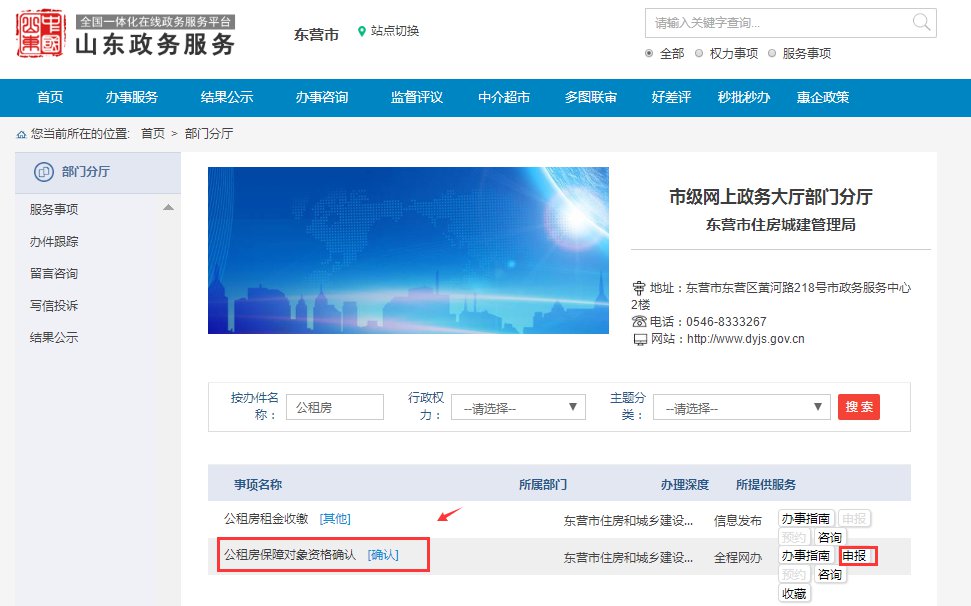Screen dimensions: 971x606
Task: Click the red 搜索 button
Action: [859, 407]
